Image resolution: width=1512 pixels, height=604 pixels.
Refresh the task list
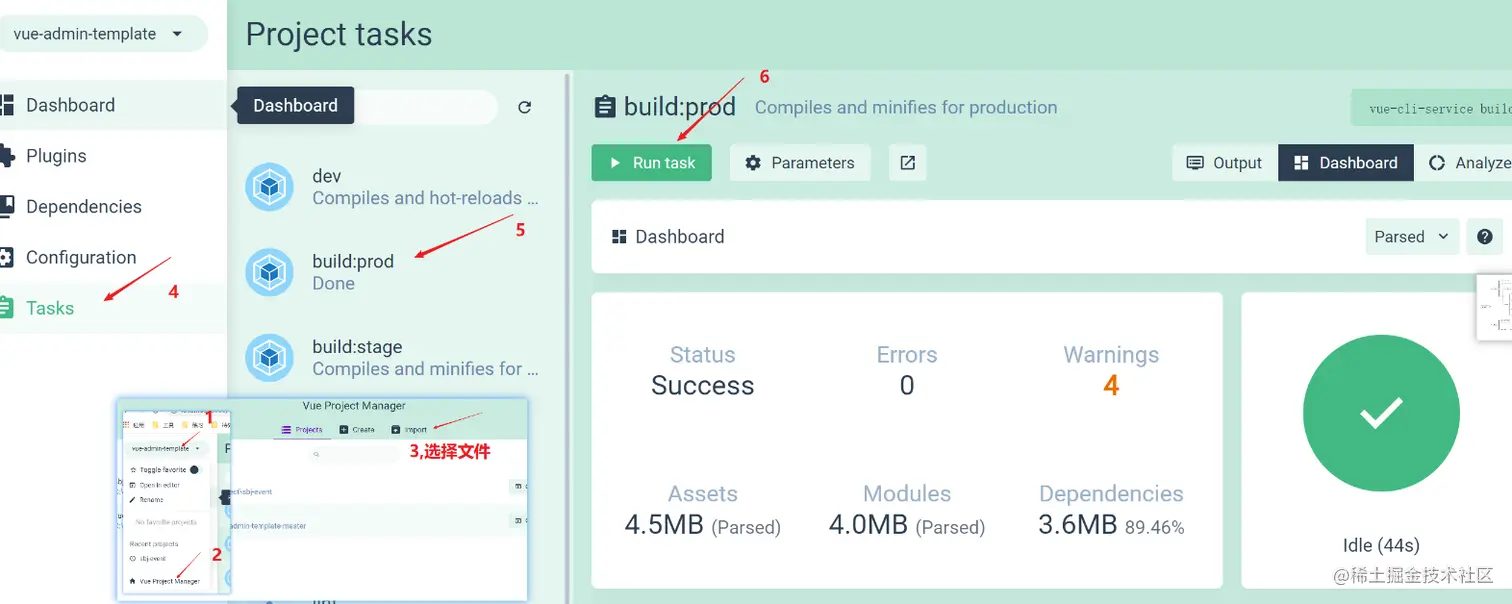point(524,107)
